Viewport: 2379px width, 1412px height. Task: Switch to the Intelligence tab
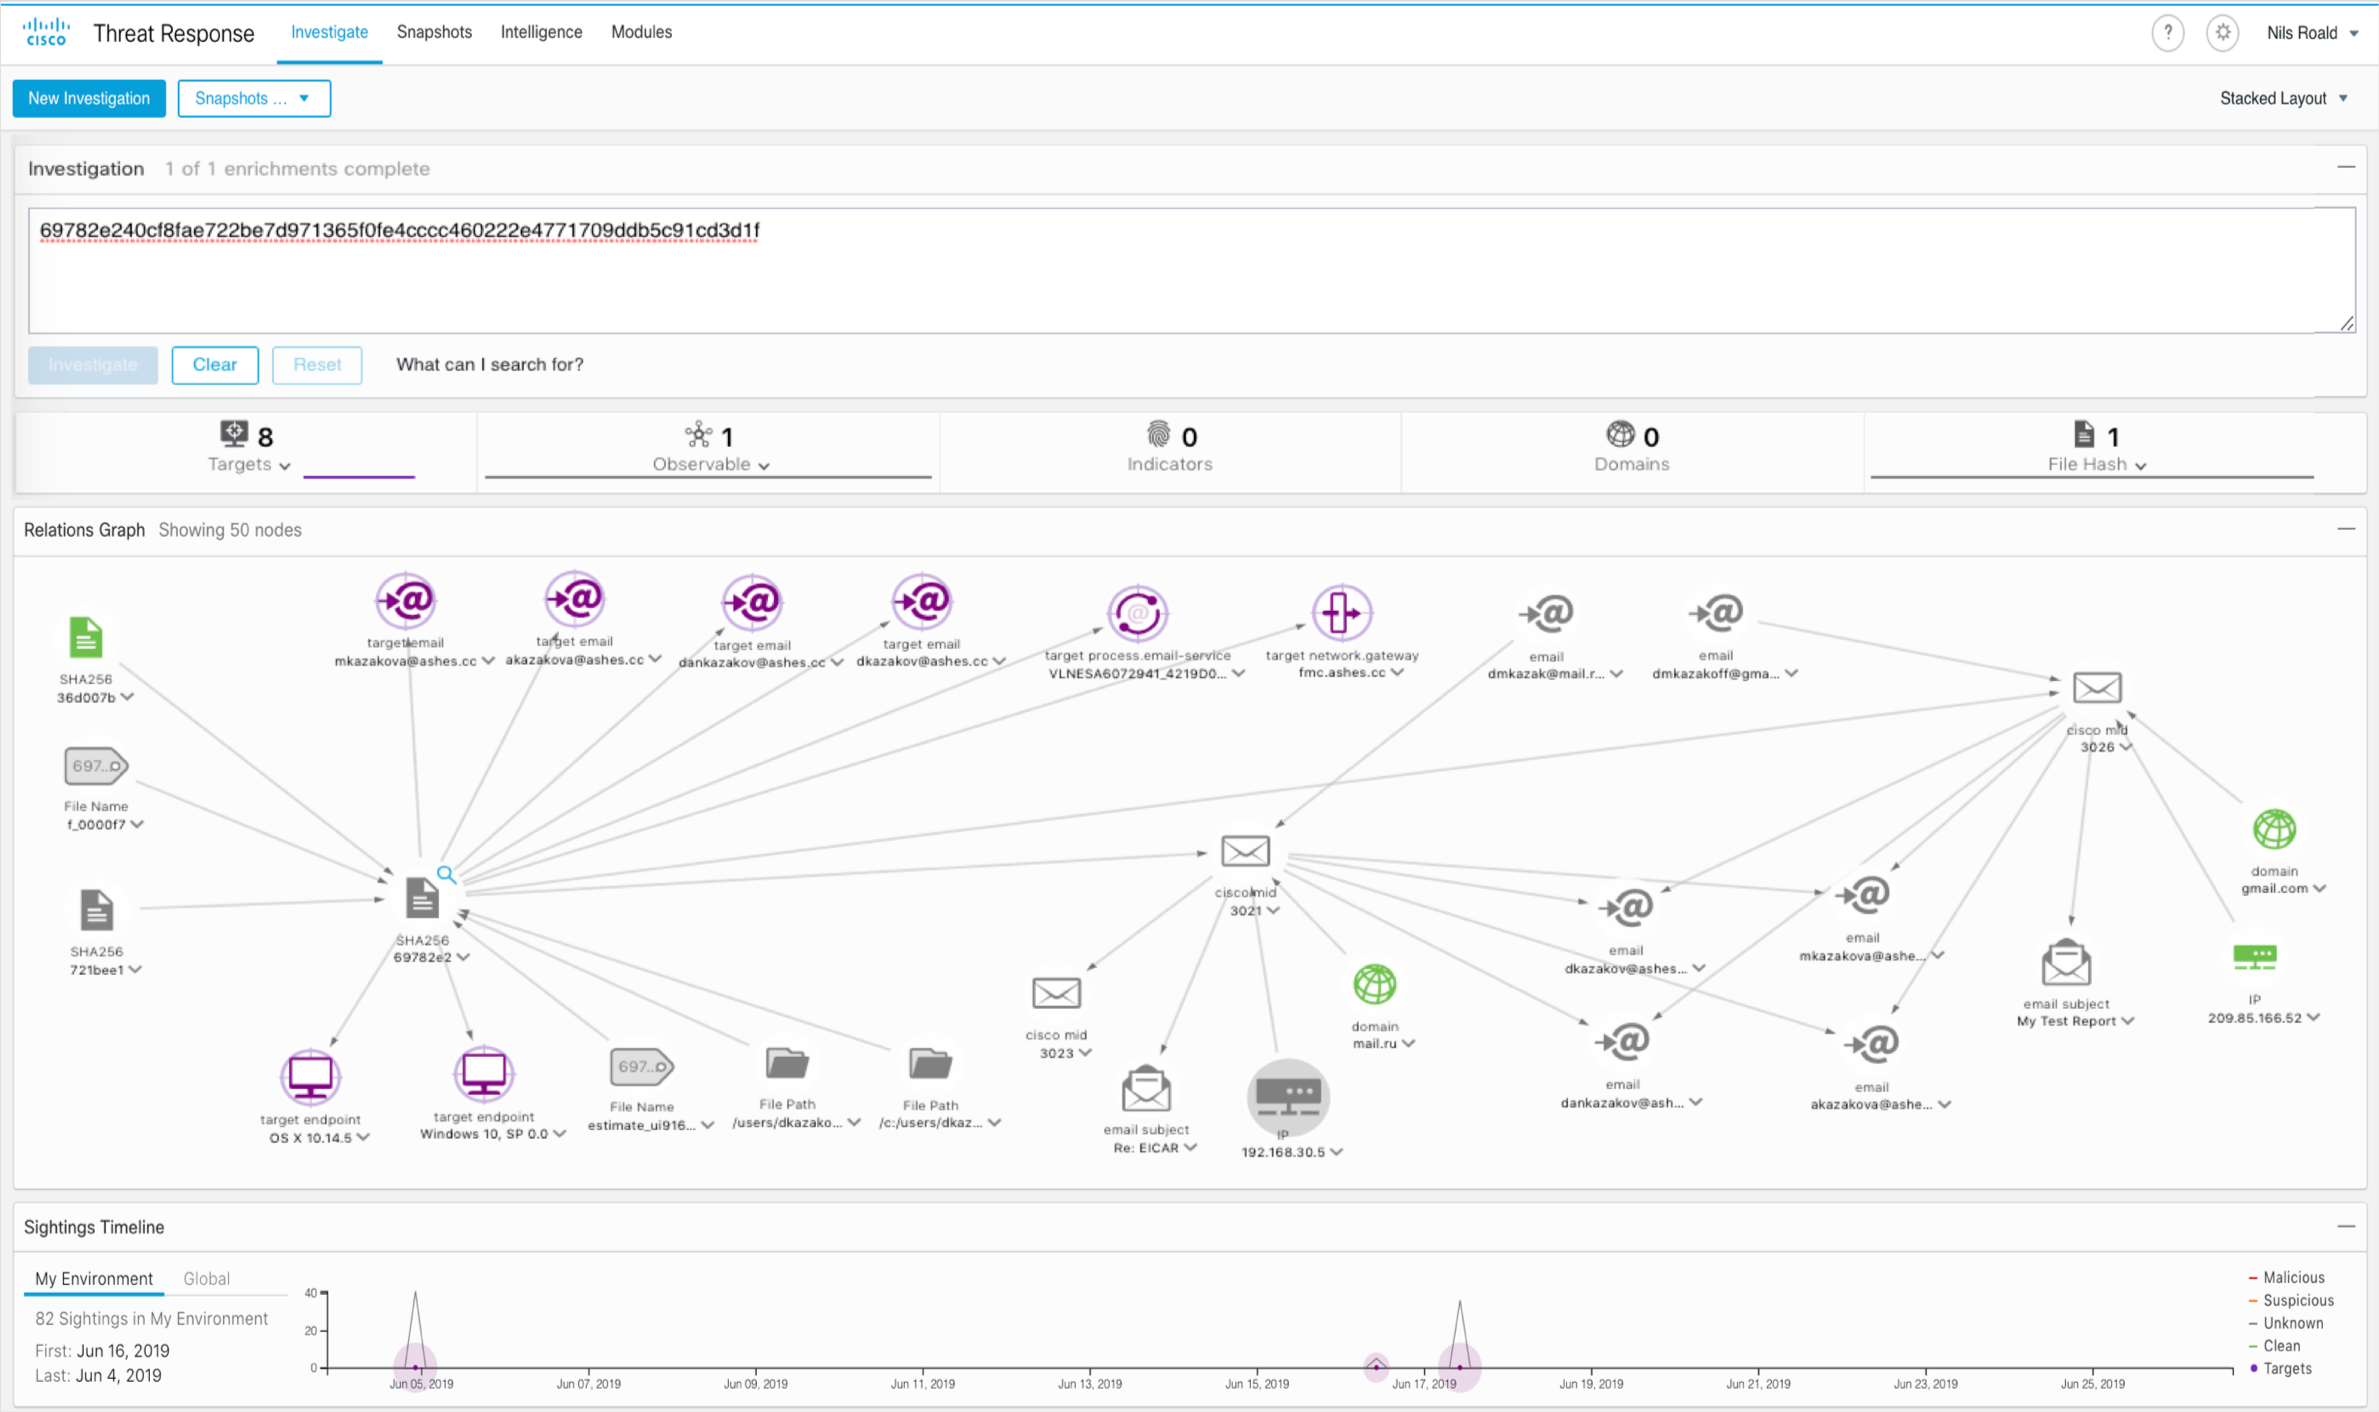click(x=541, y=32)
